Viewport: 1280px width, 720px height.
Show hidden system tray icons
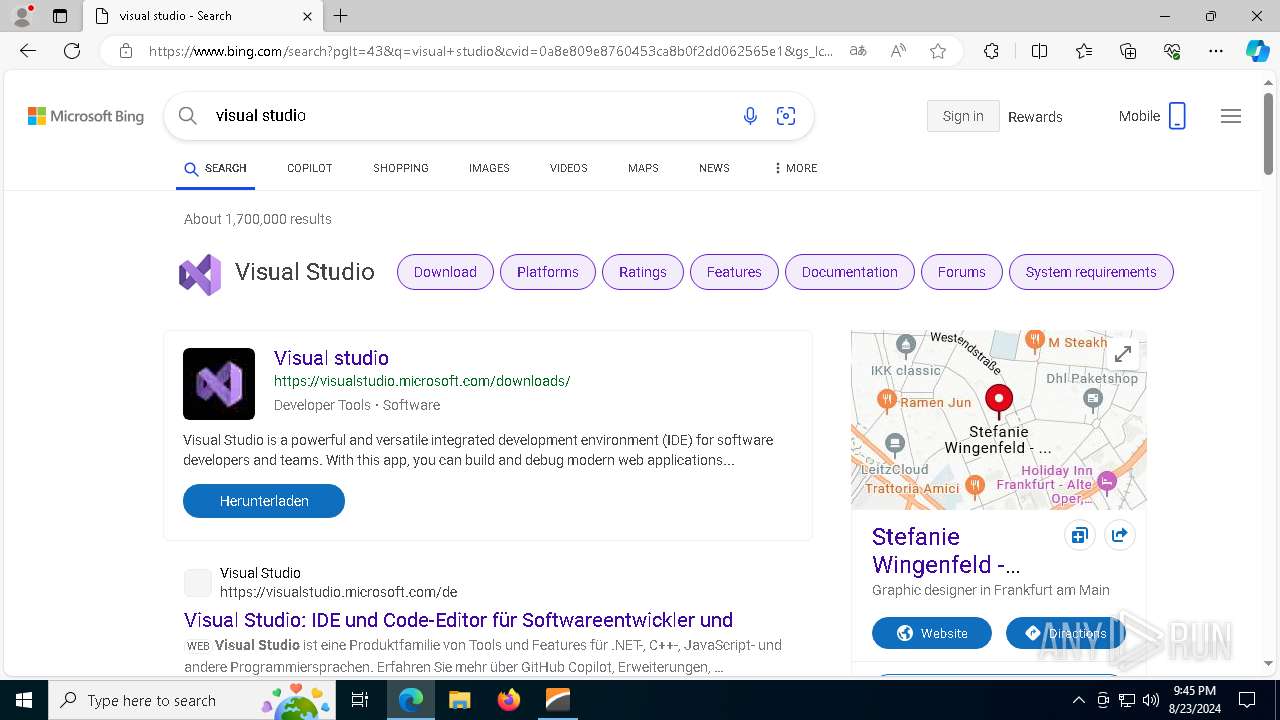pos(1078,700)
